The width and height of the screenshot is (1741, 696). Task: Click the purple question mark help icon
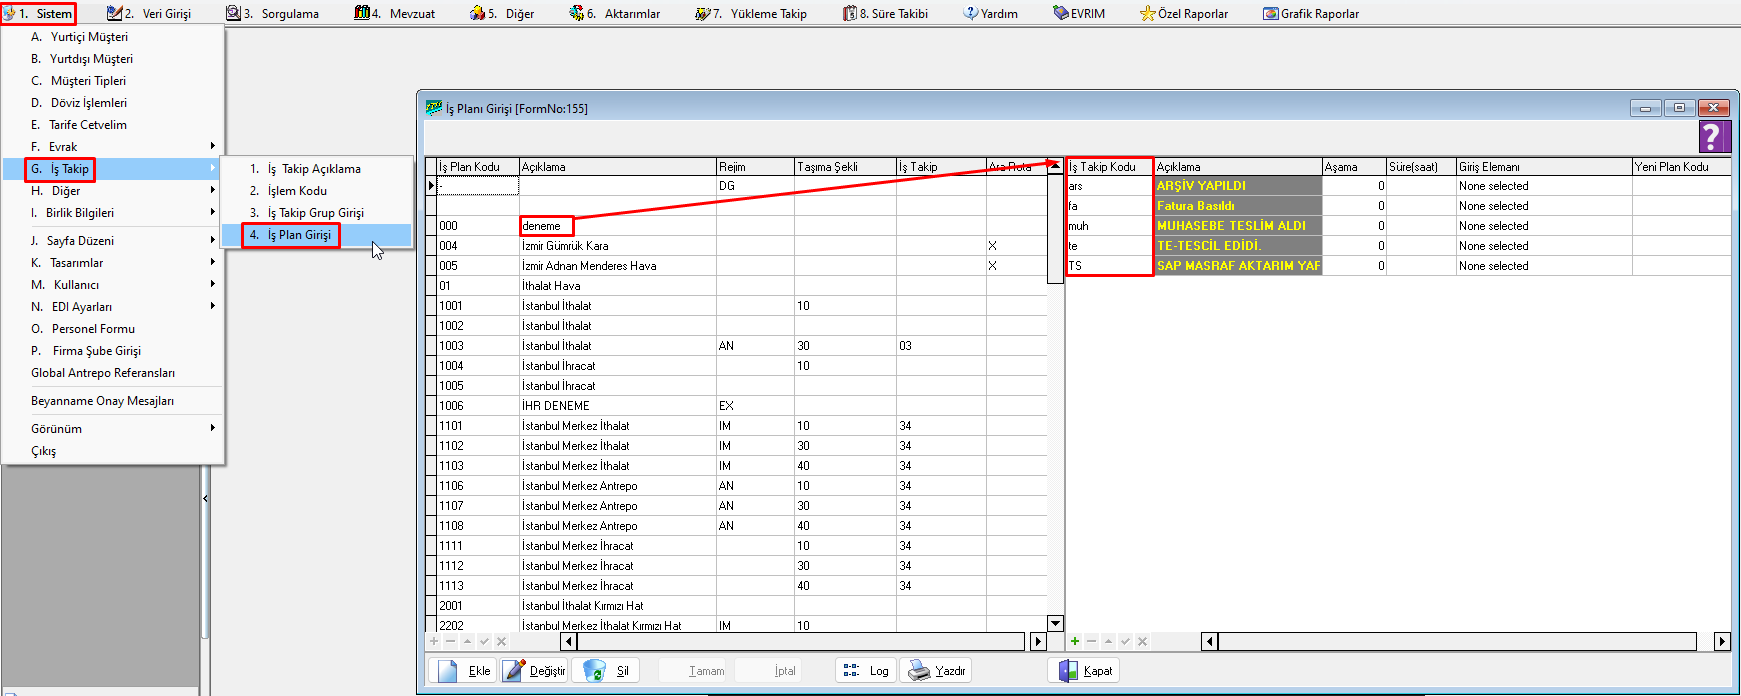coord(1713,137)
